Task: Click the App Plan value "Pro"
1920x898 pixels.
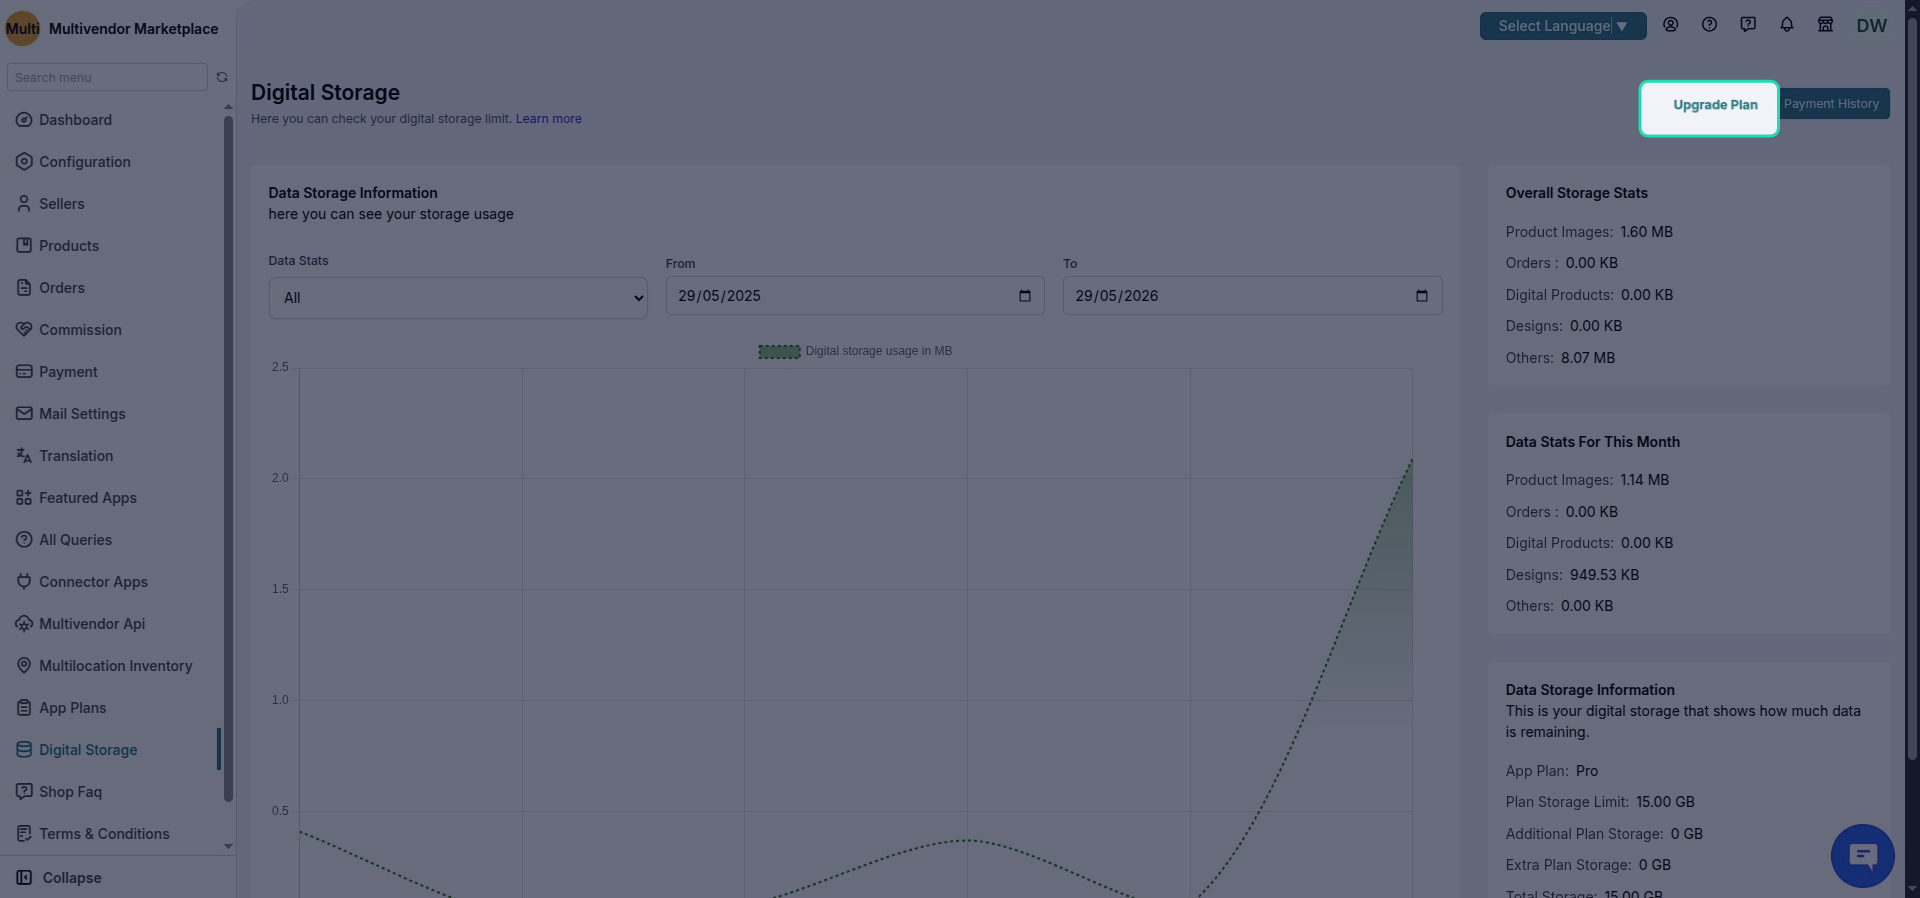Action: pyautogui.click(x=1587, y=771)
